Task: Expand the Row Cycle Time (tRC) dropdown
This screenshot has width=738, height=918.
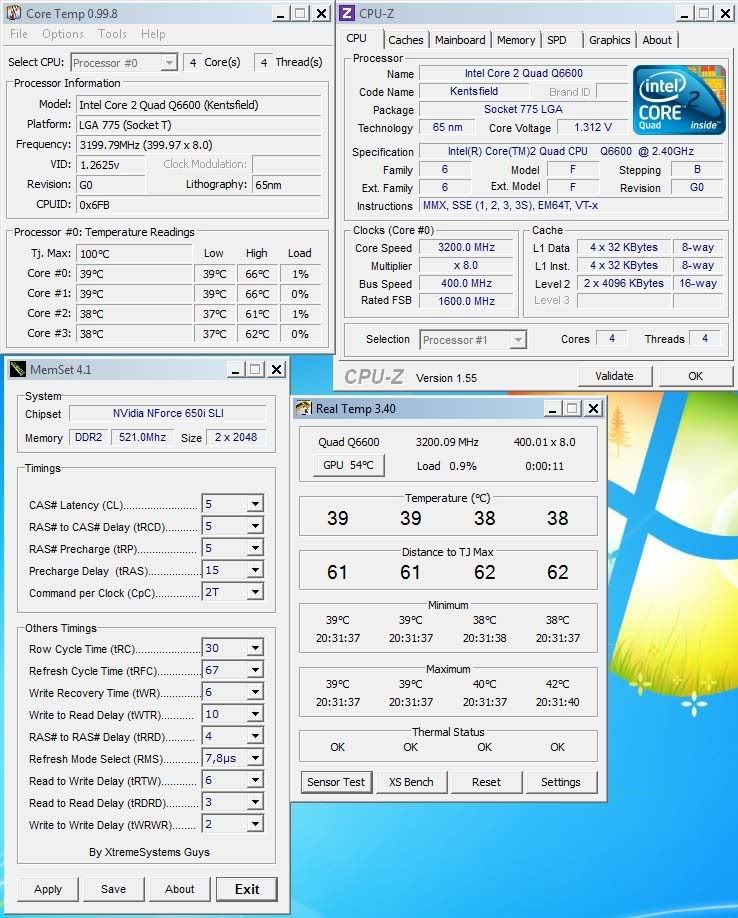Action: (255, 648)
